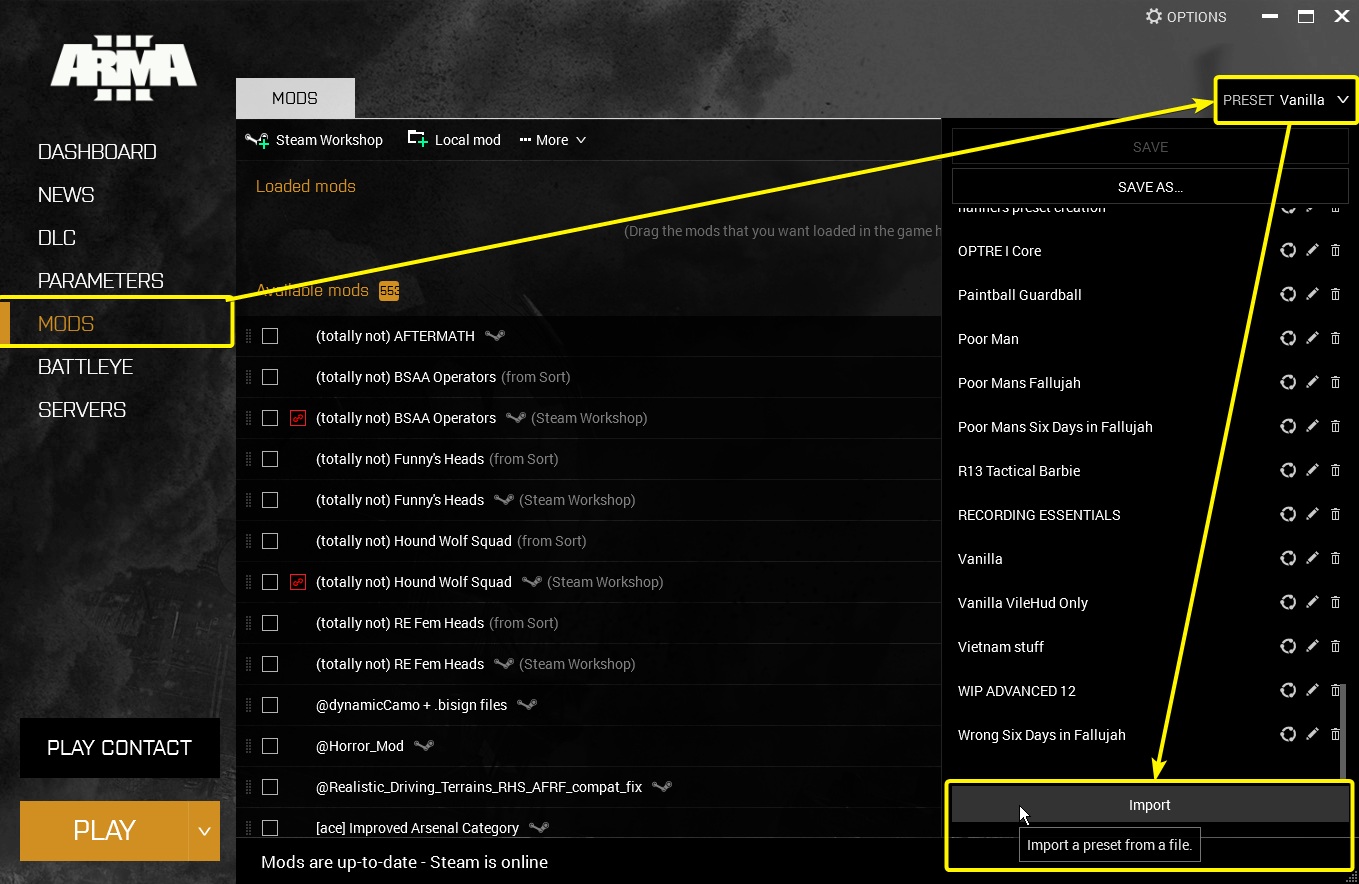The height and width of the screenshot is (884, 1359).
Task: Tick Hound Wolf Squad (from Sort) checkbox
Action: [x=270, y=541]
